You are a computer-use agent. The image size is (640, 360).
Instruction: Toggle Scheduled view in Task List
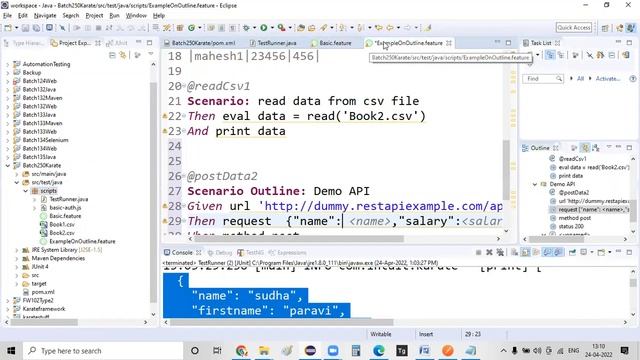click(x=562, y=55)
